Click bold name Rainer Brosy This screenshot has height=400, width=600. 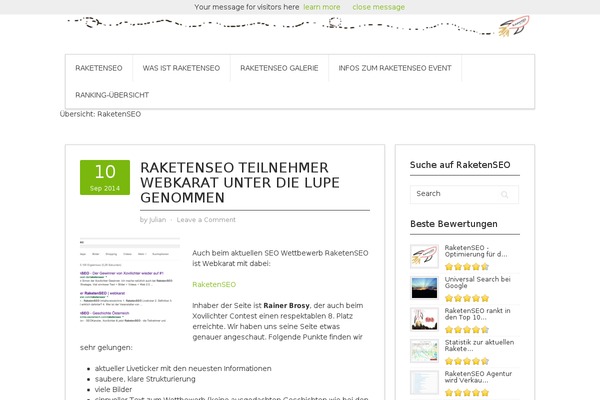[286, 305]
